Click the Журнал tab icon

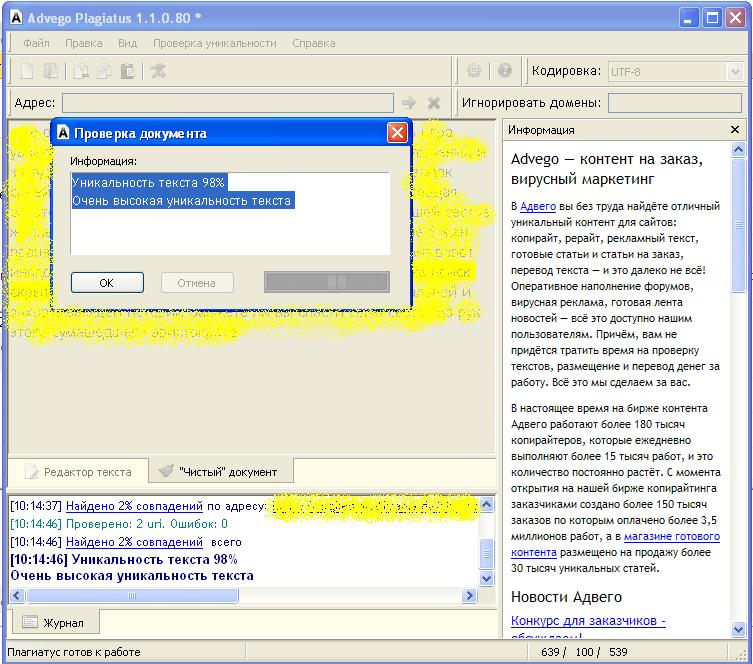(x=30, y=622)
